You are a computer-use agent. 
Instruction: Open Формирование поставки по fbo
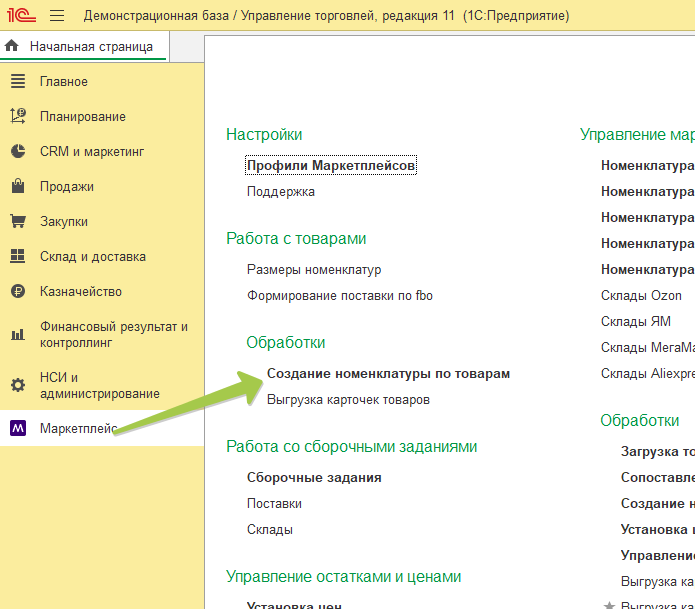pos(340,296)
